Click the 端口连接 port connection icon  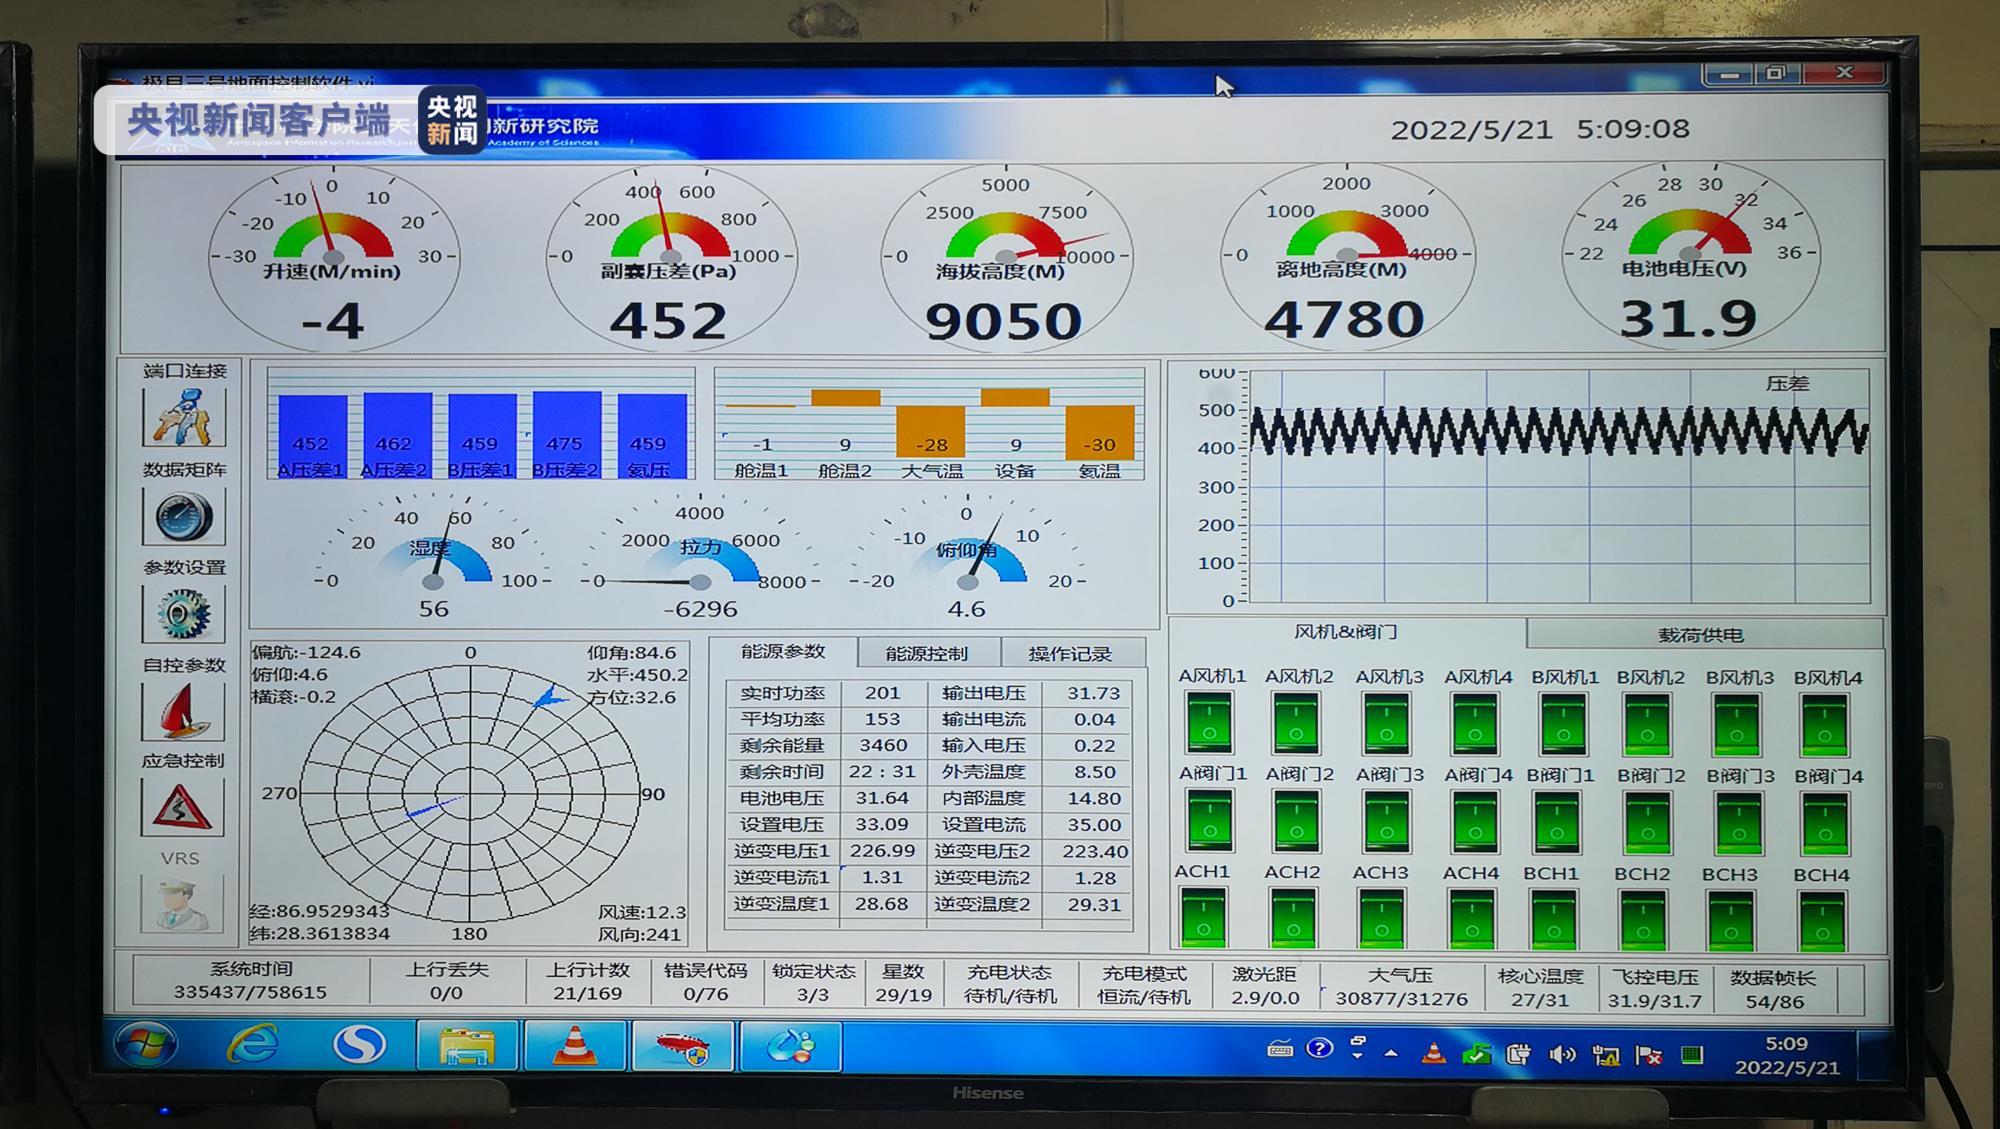(x=184, y=416)
